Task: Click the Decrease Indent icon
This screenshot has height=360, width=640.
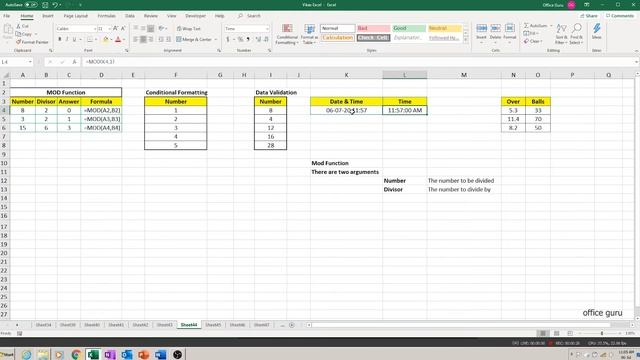Action: [x=161, y=40]
